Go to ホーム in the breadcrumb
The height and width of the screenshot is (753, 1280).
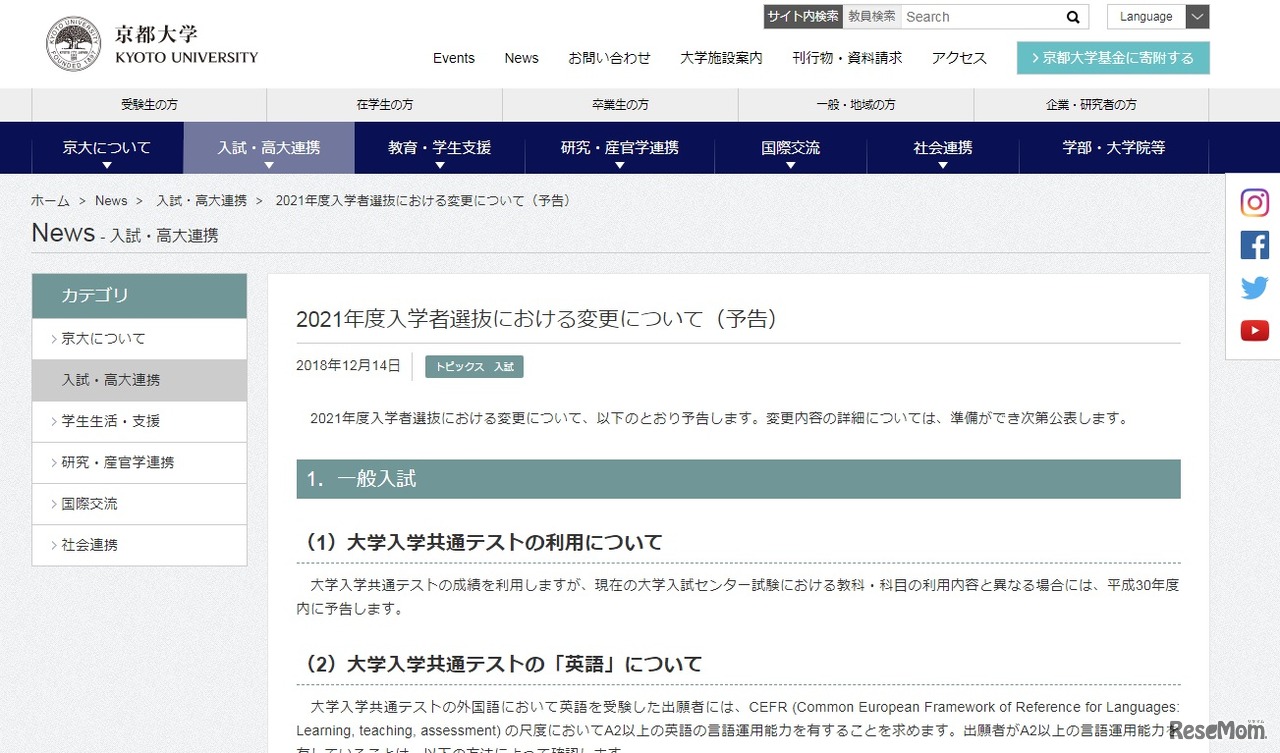click(x=50, y=200)
